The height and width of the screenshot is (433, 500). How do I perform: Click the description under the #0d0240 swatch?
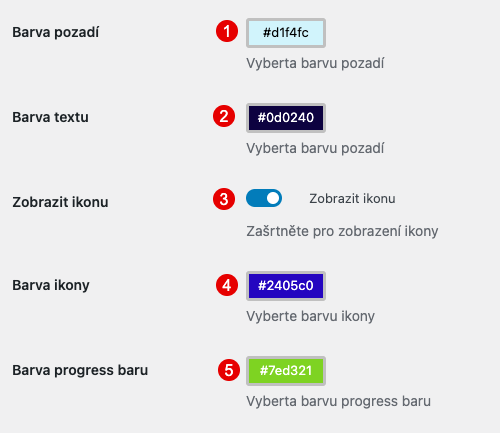315,148
